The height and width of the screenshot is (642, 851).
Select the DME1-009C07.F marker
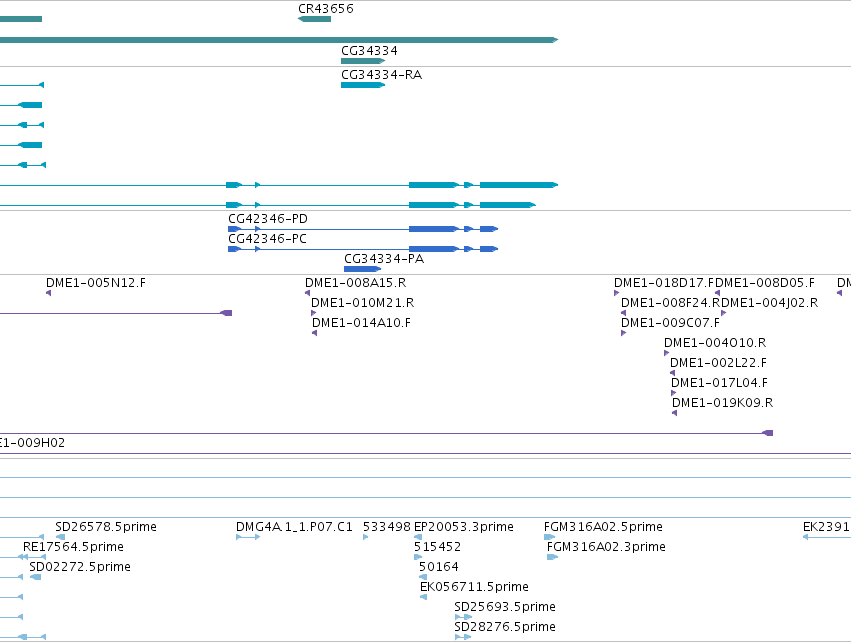point(624,333)
